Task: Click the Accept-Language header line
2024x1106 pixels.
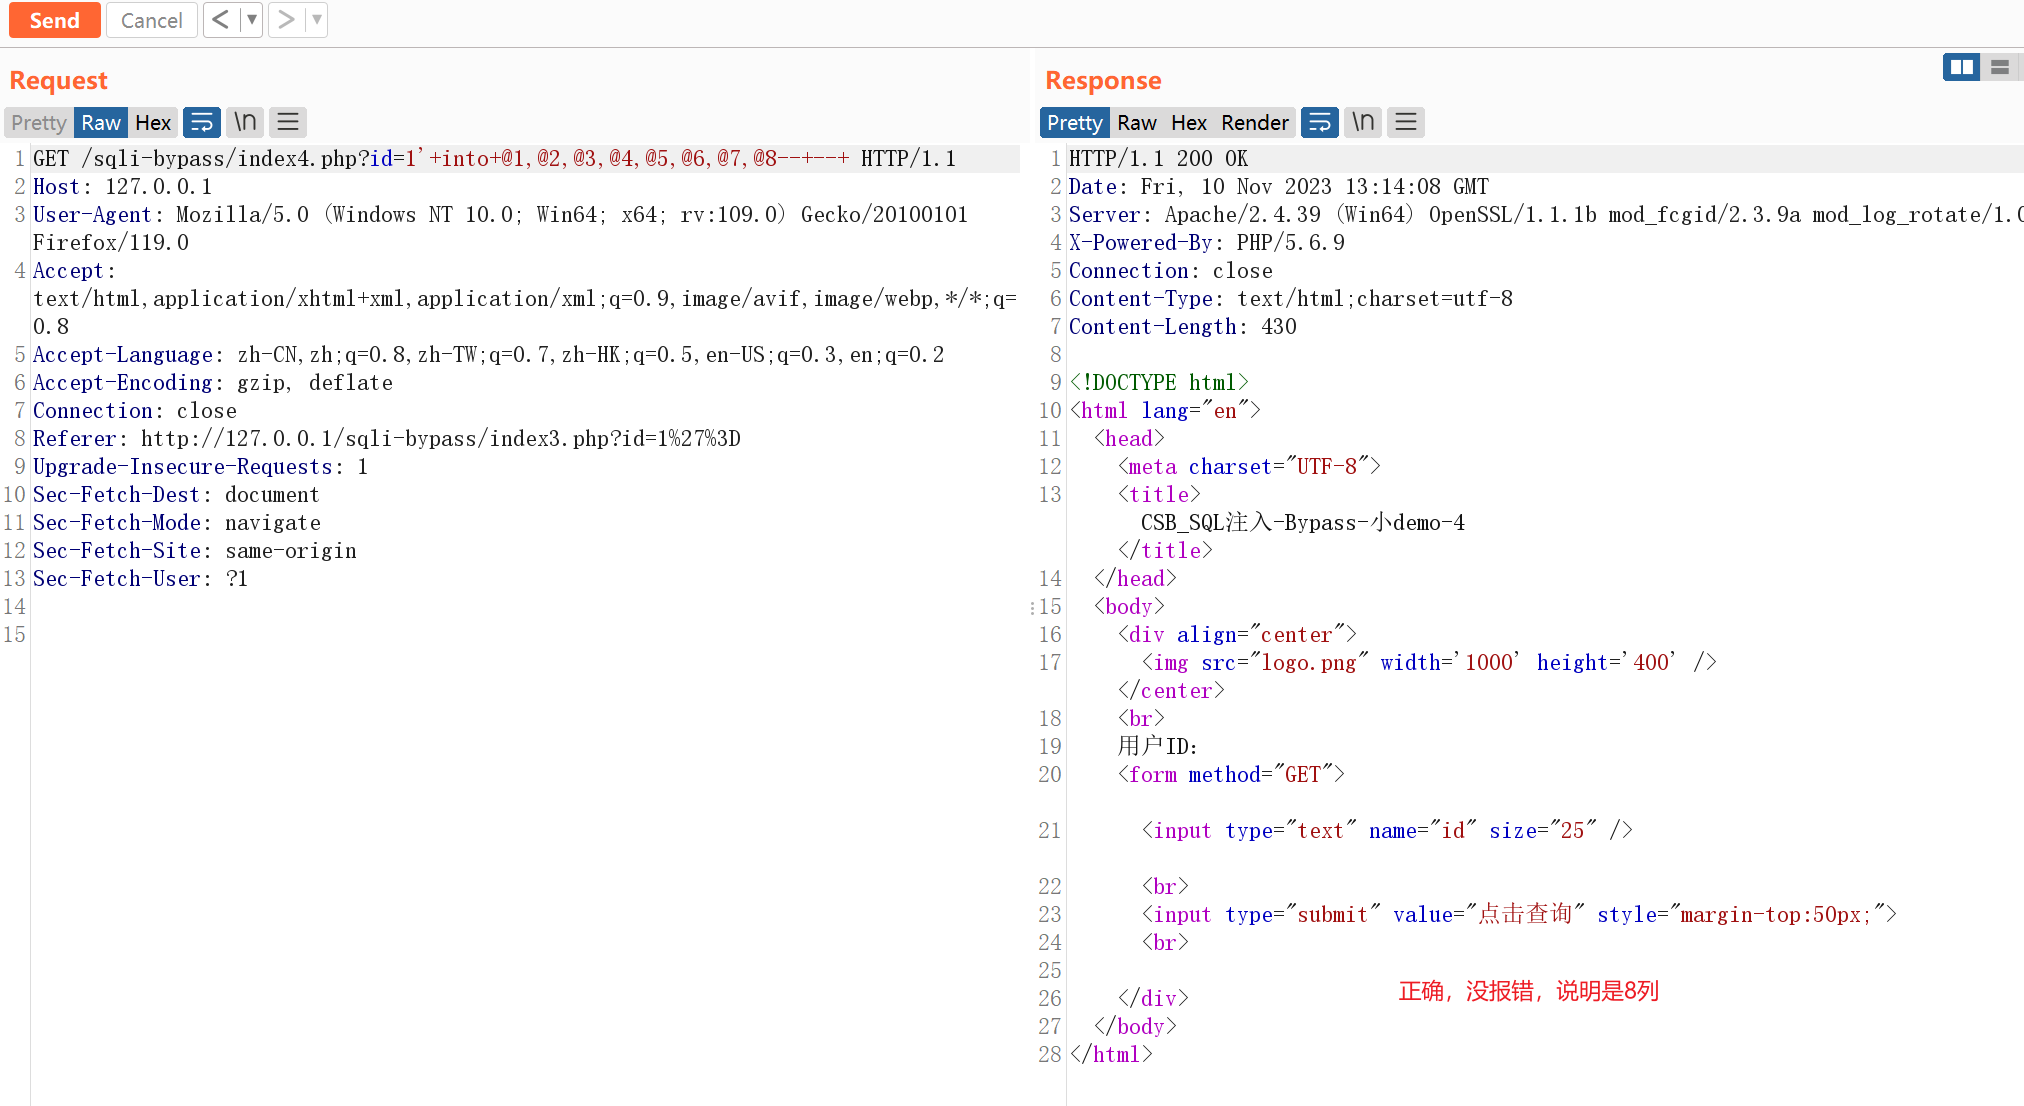Action: [x=488, y=354]
